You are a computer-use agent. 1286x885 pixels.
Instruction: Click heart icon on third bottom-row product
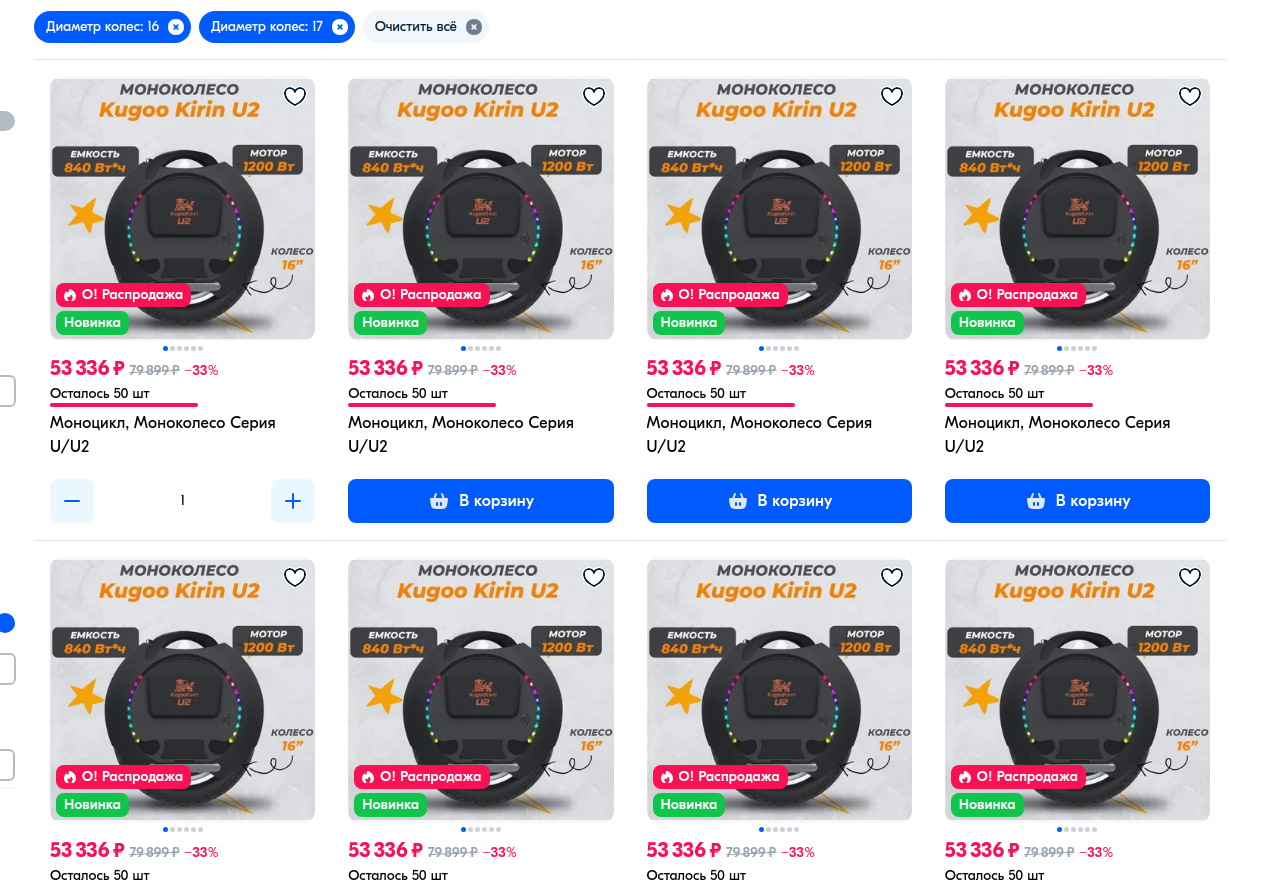click(x=892, y=577)
